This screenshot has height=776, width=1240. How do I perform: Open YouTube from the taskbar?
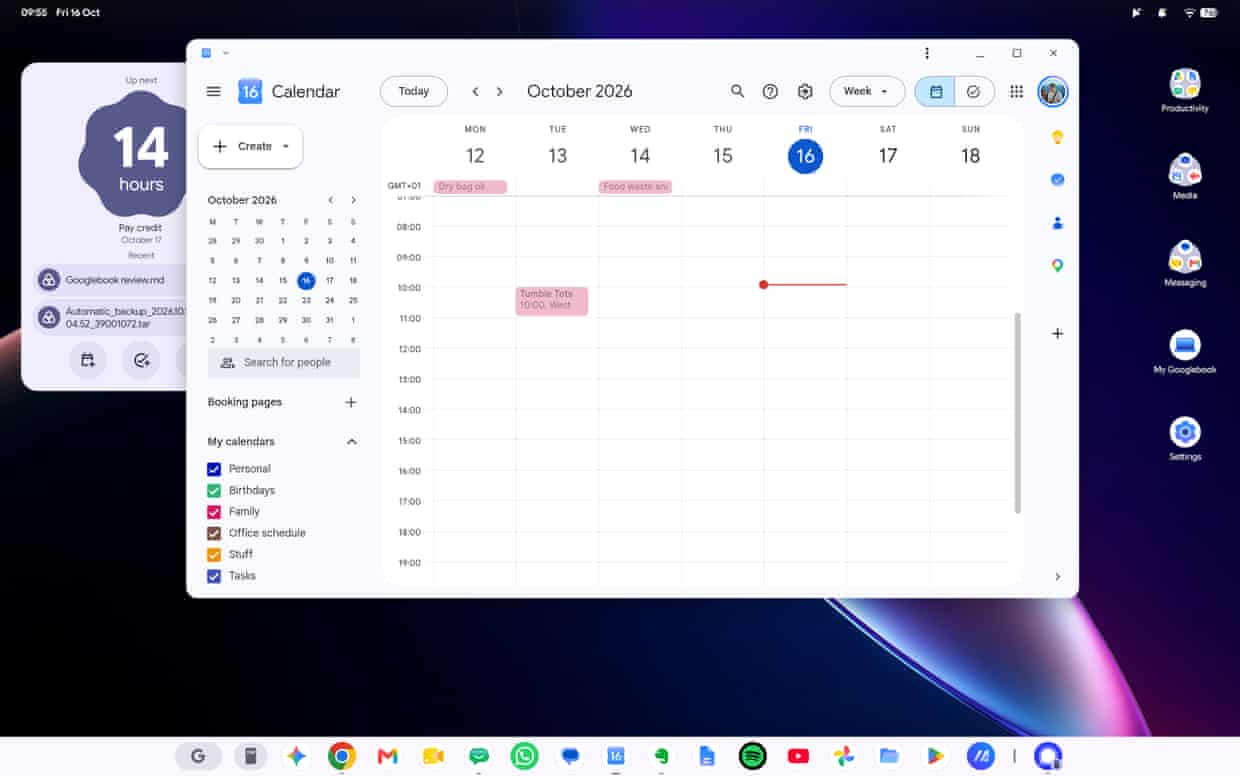click(798, 756)
